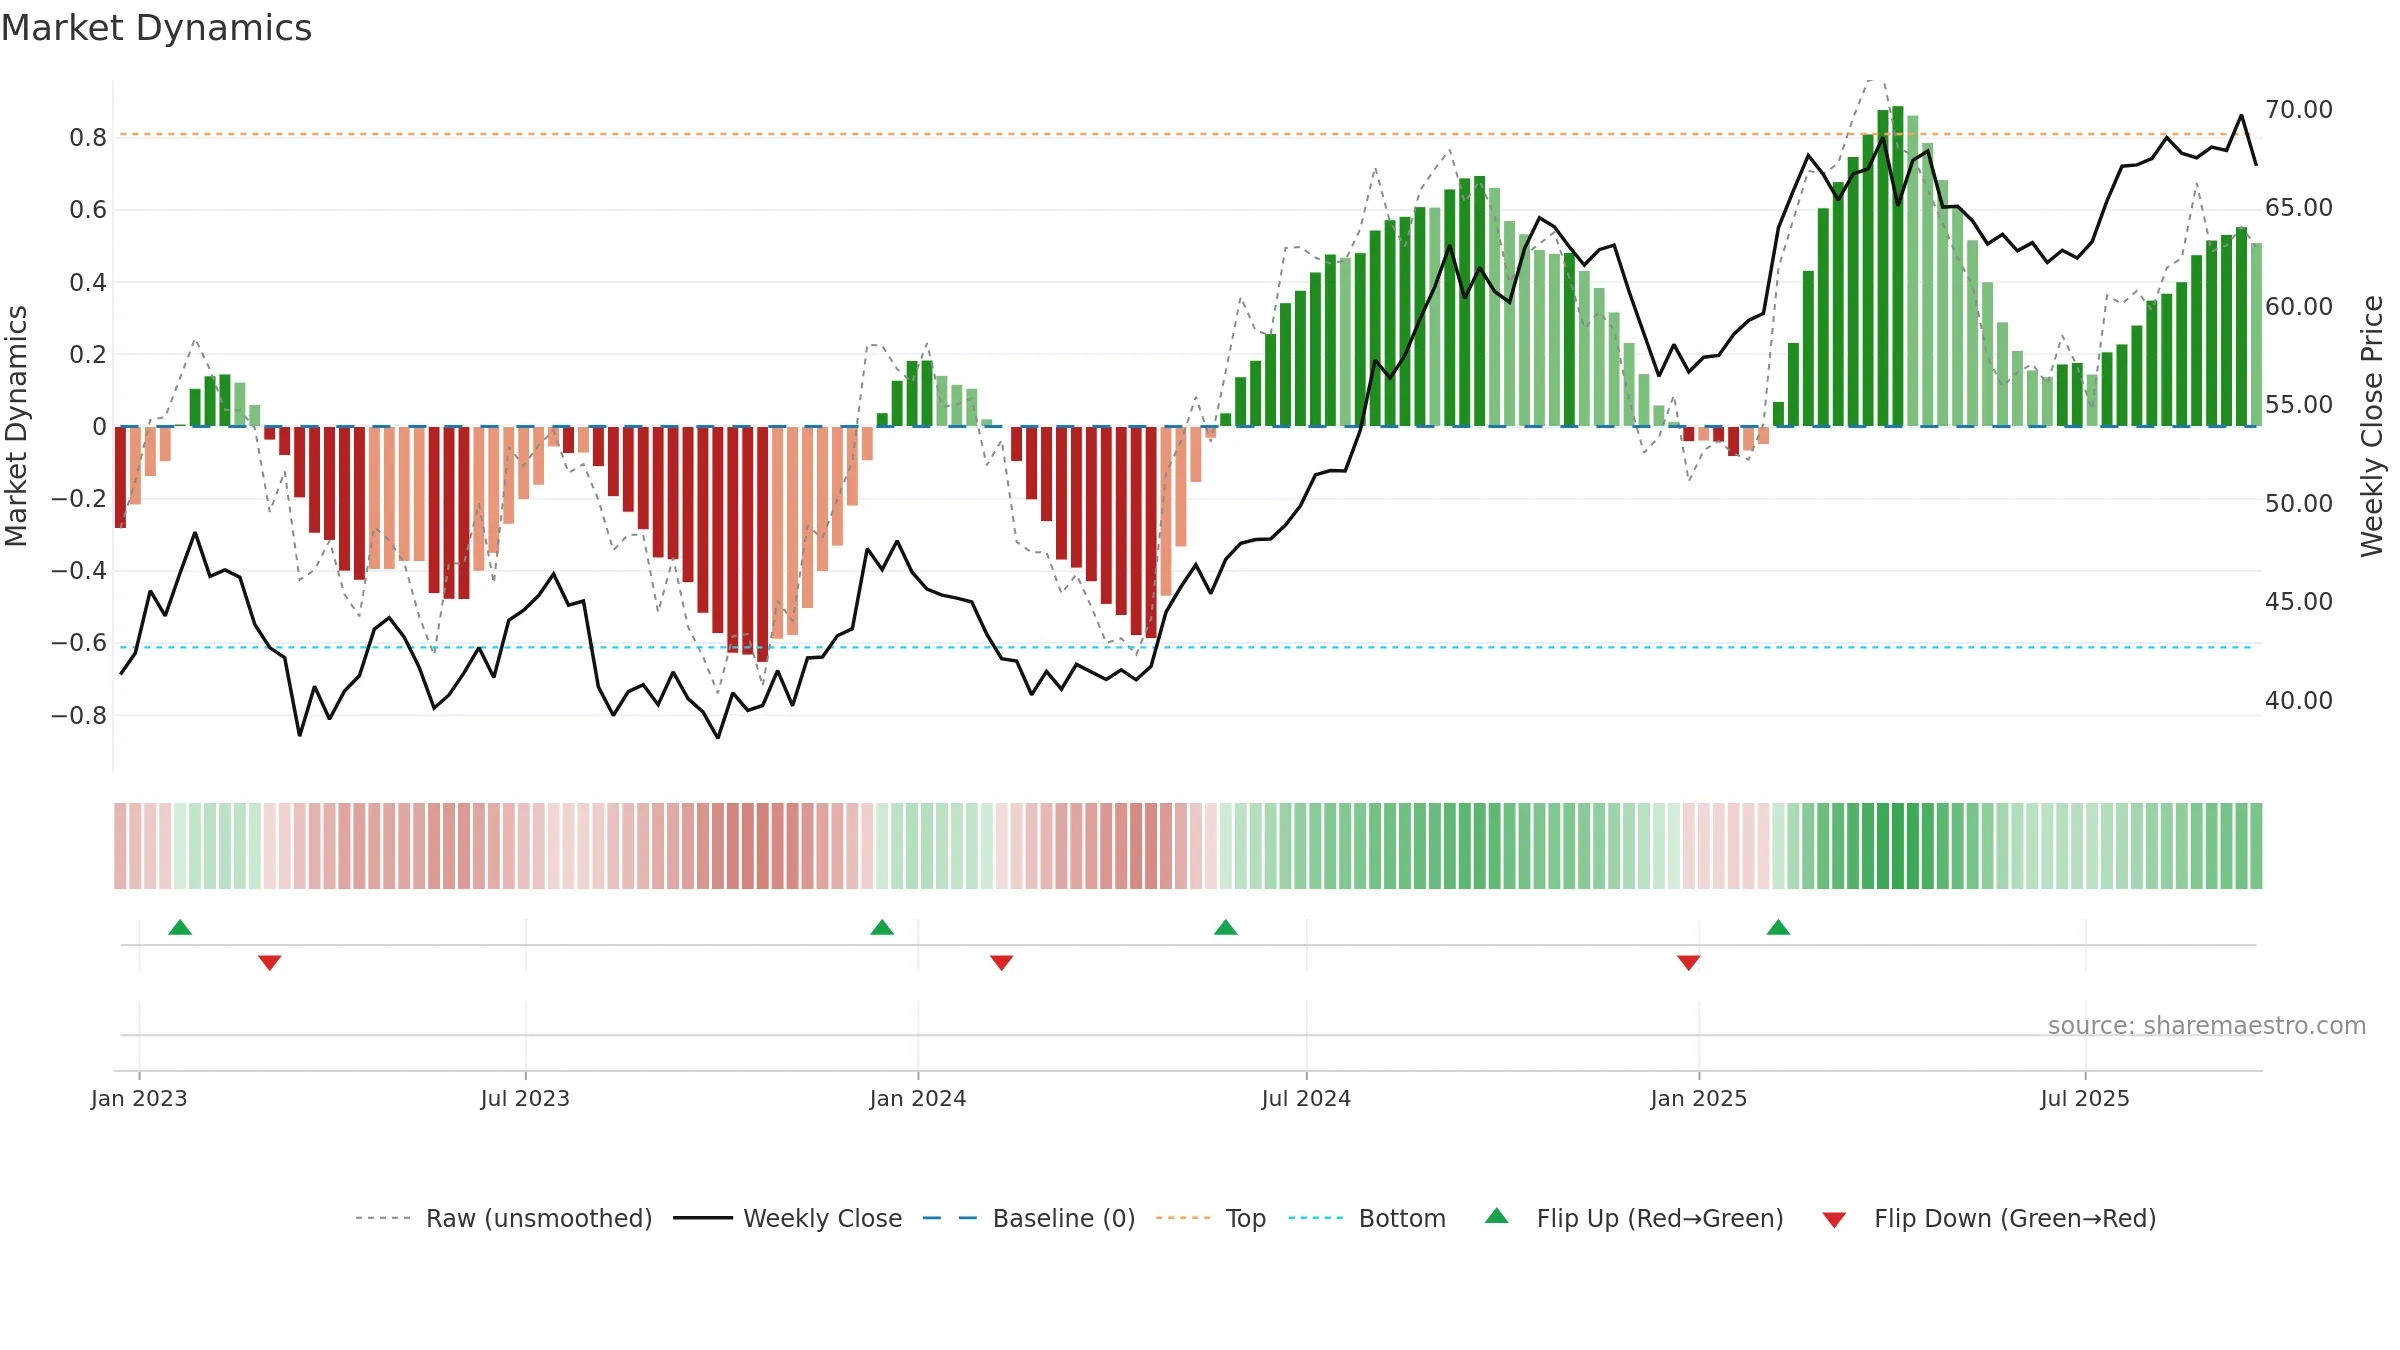Toggle the Top legend entry
2400x1350 pixels.
[x=1211, y=1218]
